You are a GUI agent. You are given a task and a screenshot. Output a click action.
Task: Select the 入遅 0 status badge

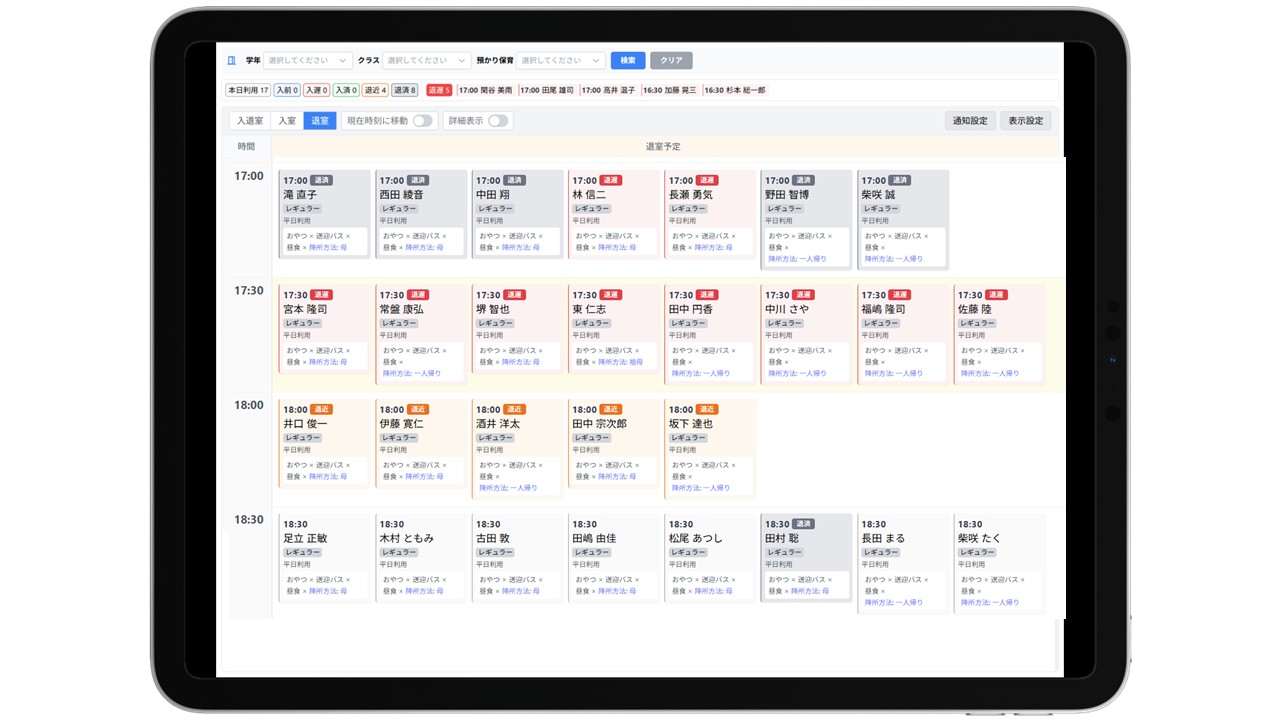click(317, 90)
